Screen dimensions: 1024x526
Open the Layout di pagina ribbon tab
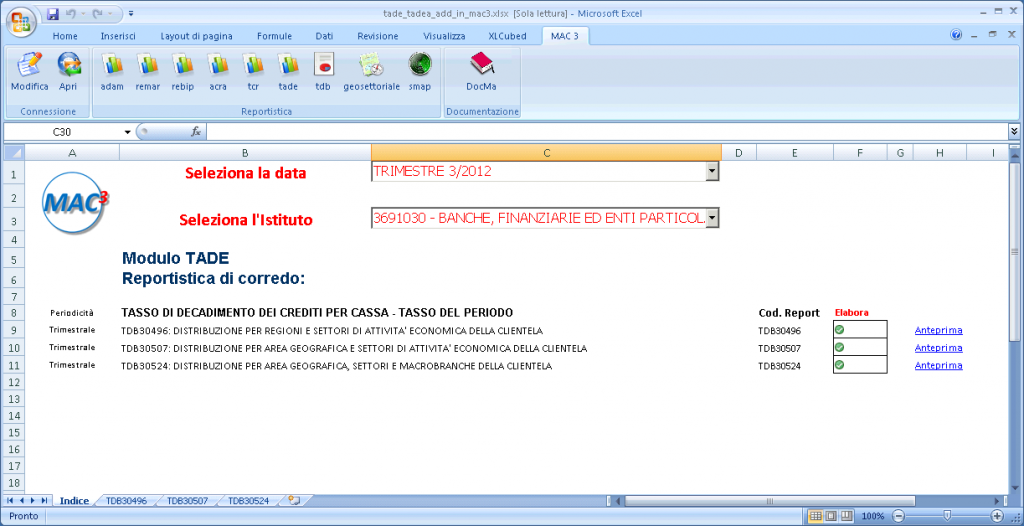(197, 36)
